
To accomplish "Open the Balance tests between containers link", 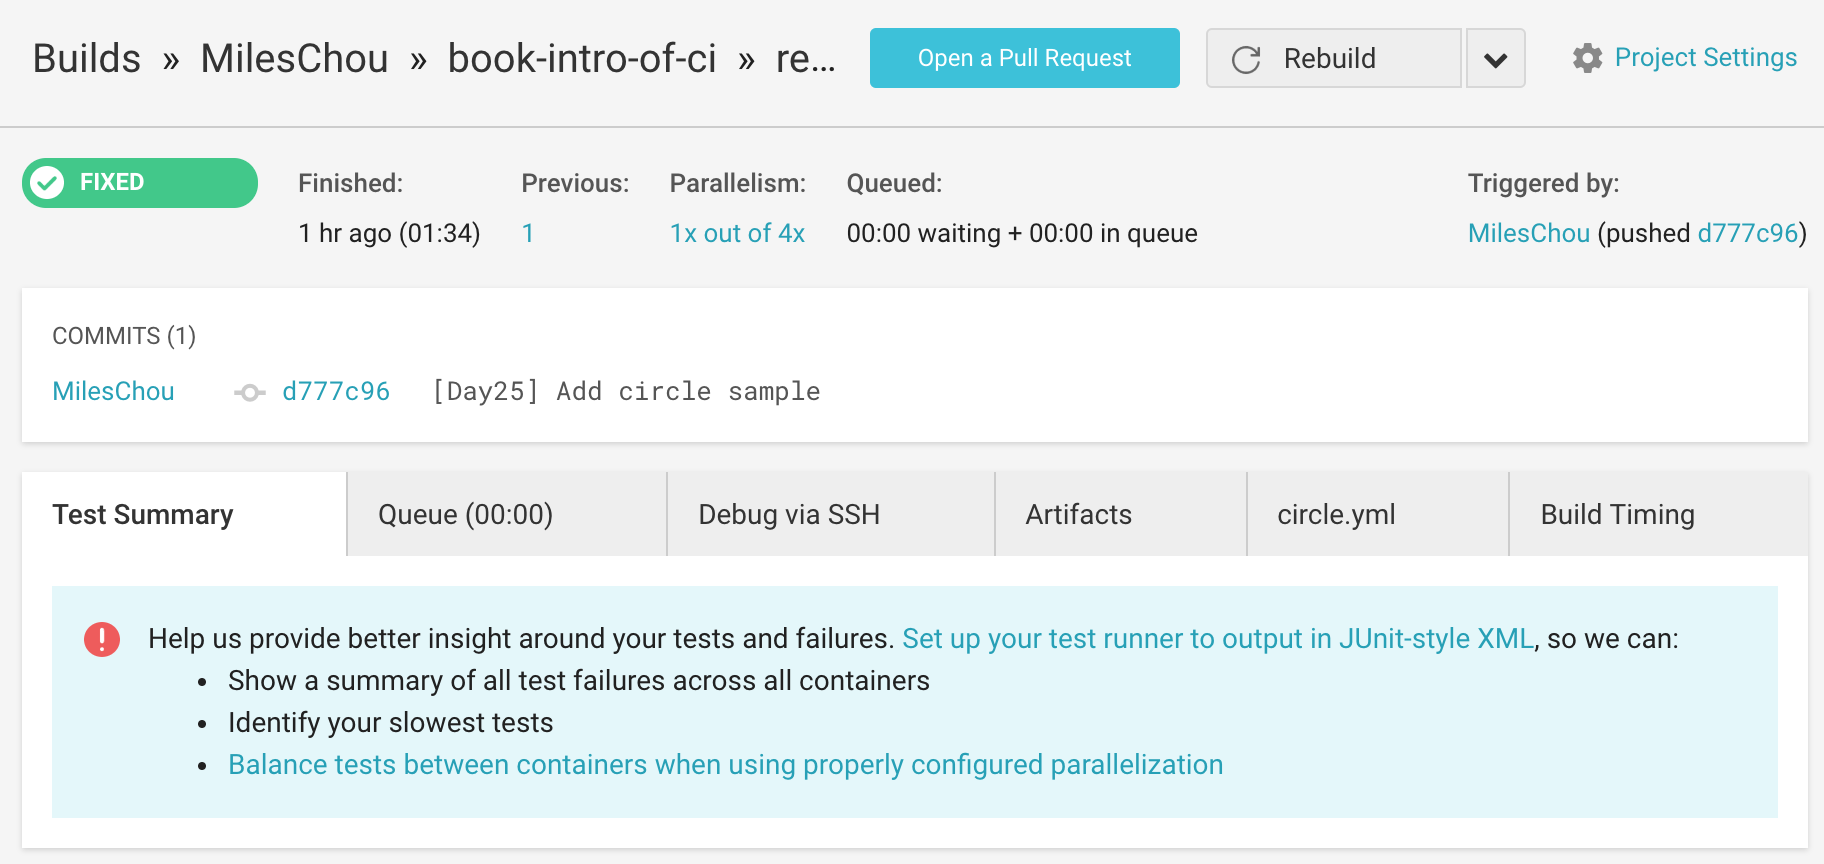I will [x=726, y=764].
